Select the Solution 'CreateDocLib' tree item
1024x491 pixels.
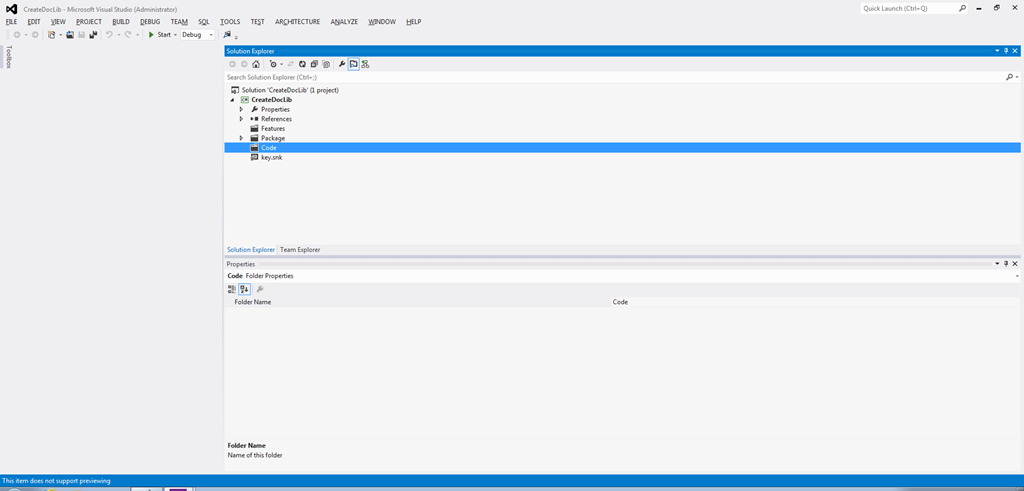290,90
